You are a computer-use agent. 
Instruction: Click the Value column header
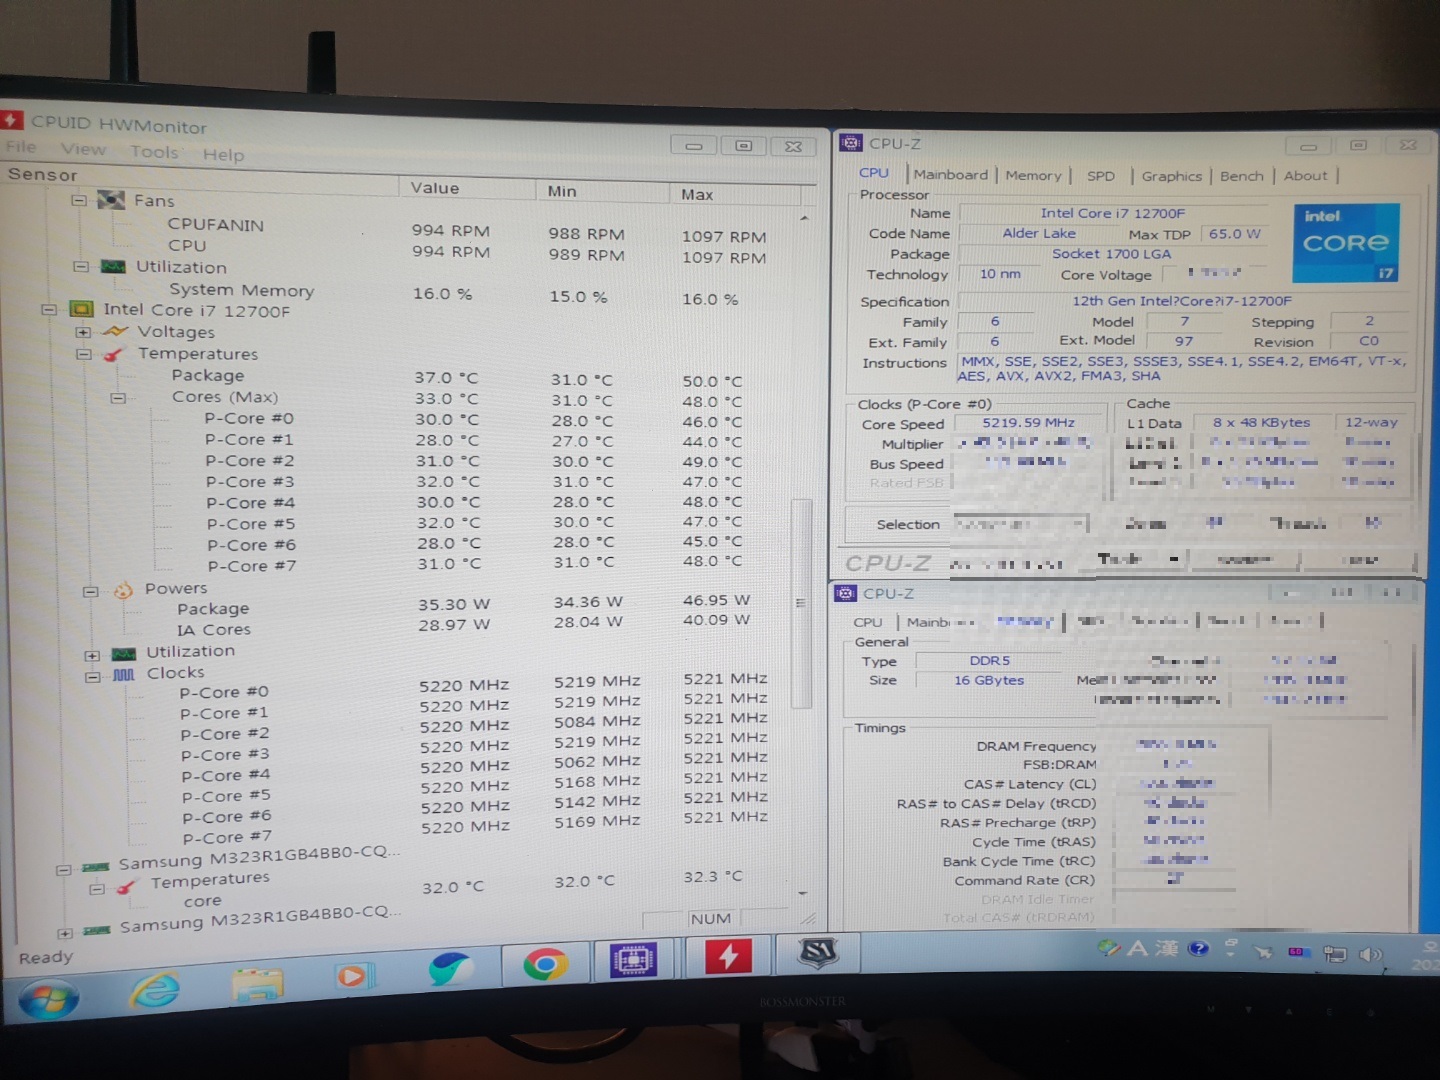pos(467,188)
